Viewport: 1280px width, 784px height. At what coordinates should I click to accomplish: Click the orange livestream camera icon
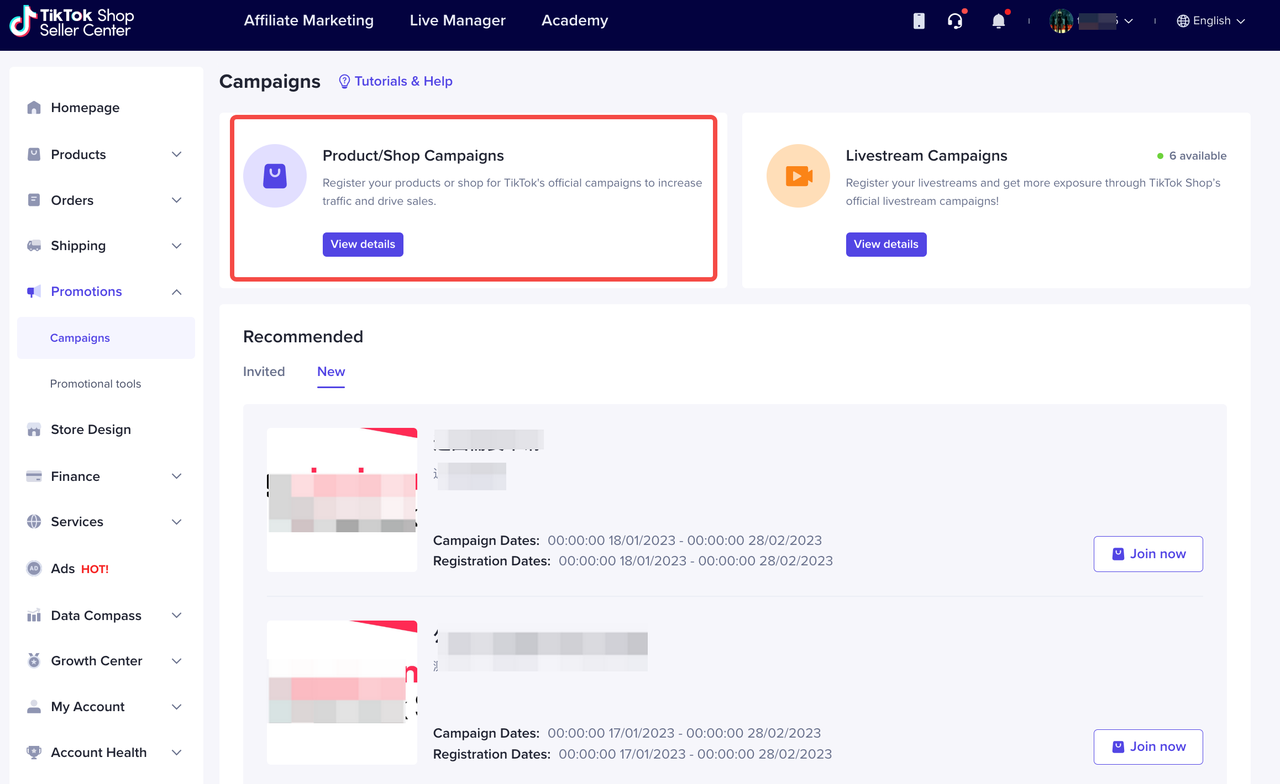point(798,176)
